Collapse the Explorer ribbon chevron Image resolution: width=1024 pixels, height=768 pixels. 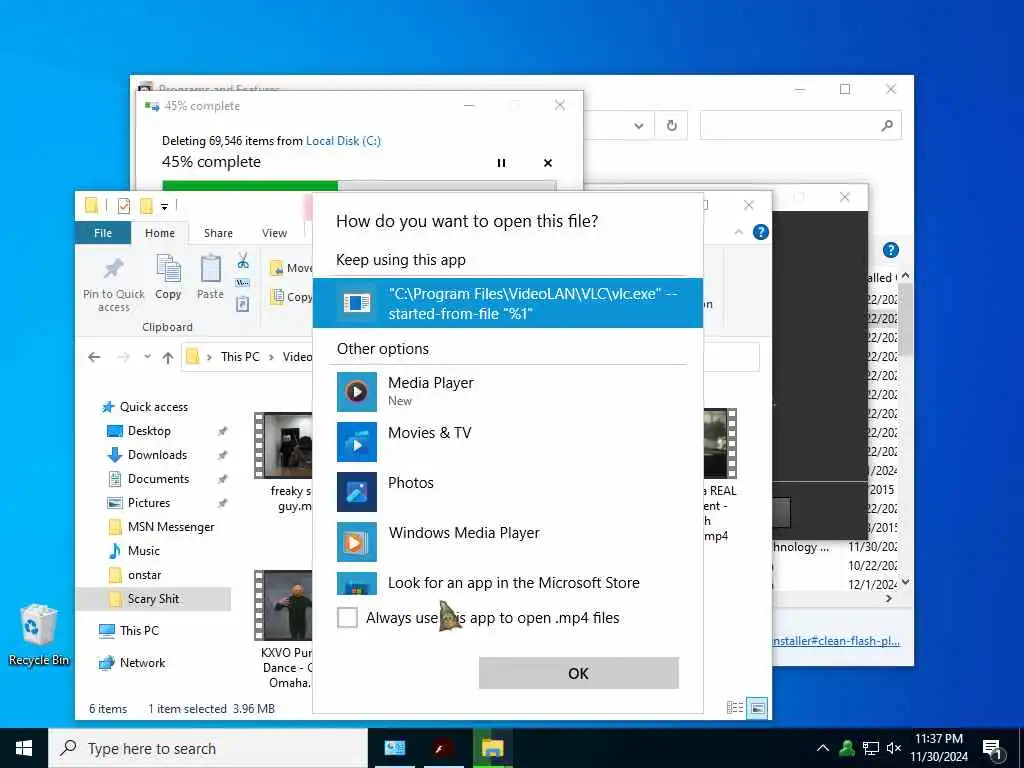[739, 232]
